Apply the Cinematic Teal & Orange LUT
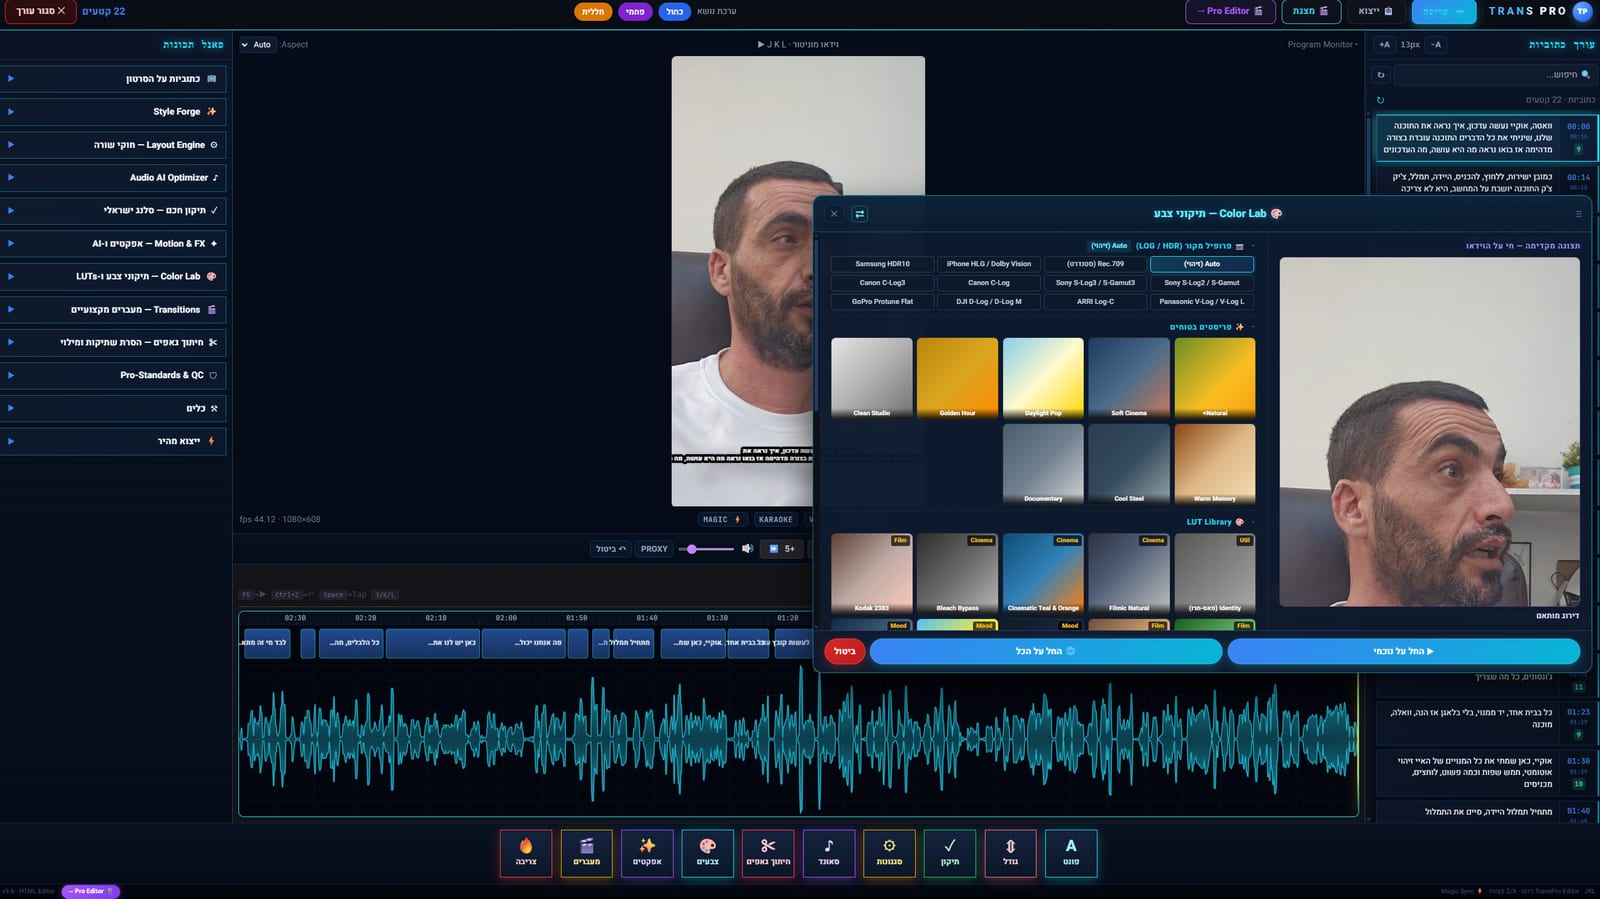 point(1043,574)
